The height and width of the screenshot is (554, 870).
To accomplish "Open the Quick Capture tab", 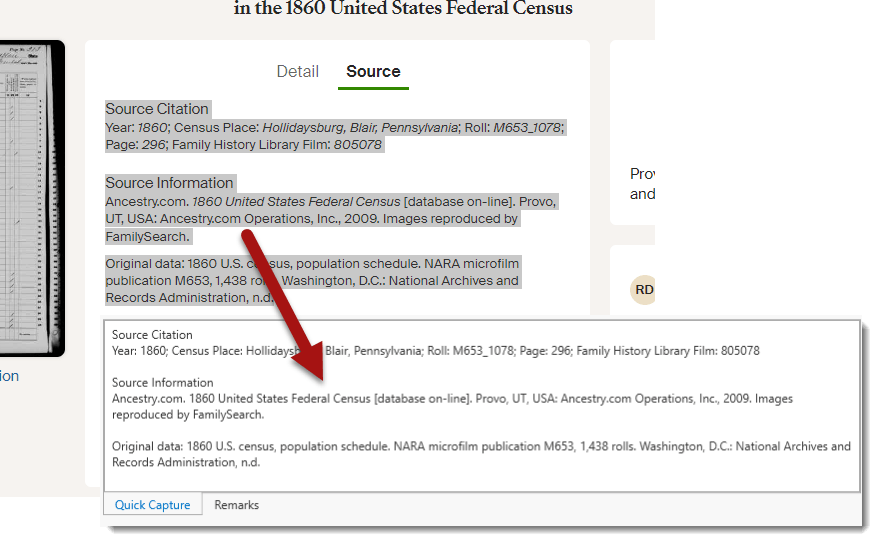I will 153,505.
